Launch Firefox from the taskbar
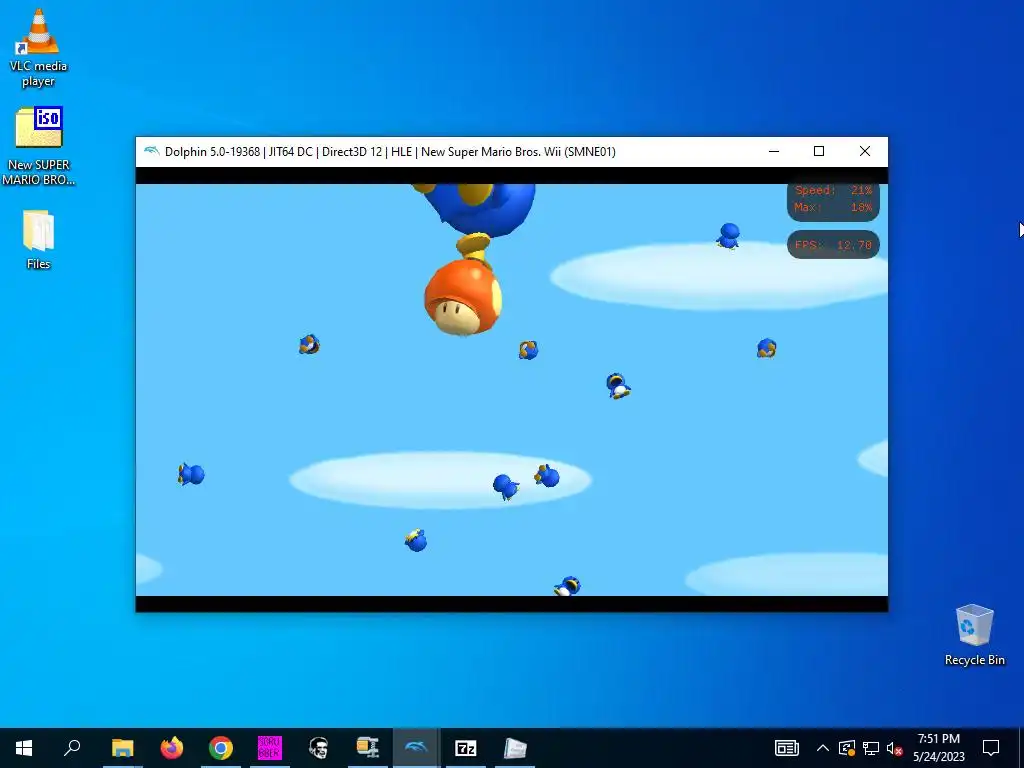Screen dimensions: 1024x768 click(172, 748)
